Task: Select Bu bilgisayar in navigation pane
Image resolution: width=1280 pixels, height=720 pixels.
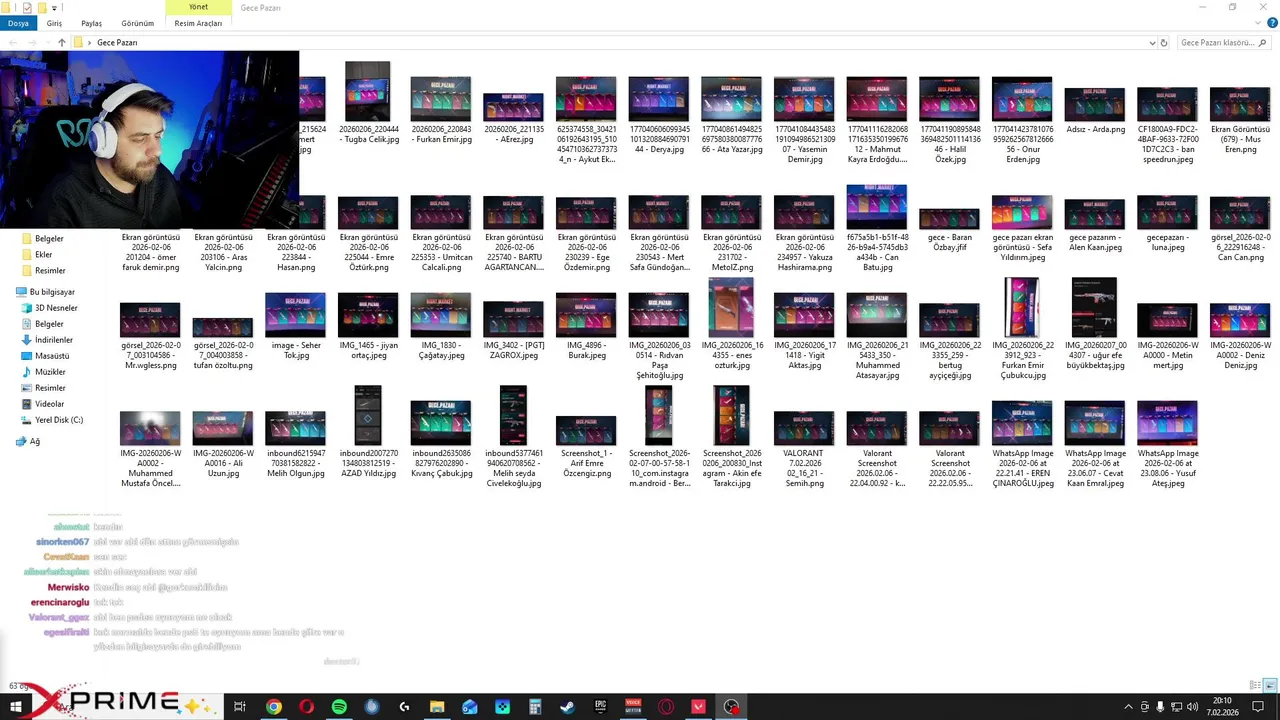Action: click(52, 292)
